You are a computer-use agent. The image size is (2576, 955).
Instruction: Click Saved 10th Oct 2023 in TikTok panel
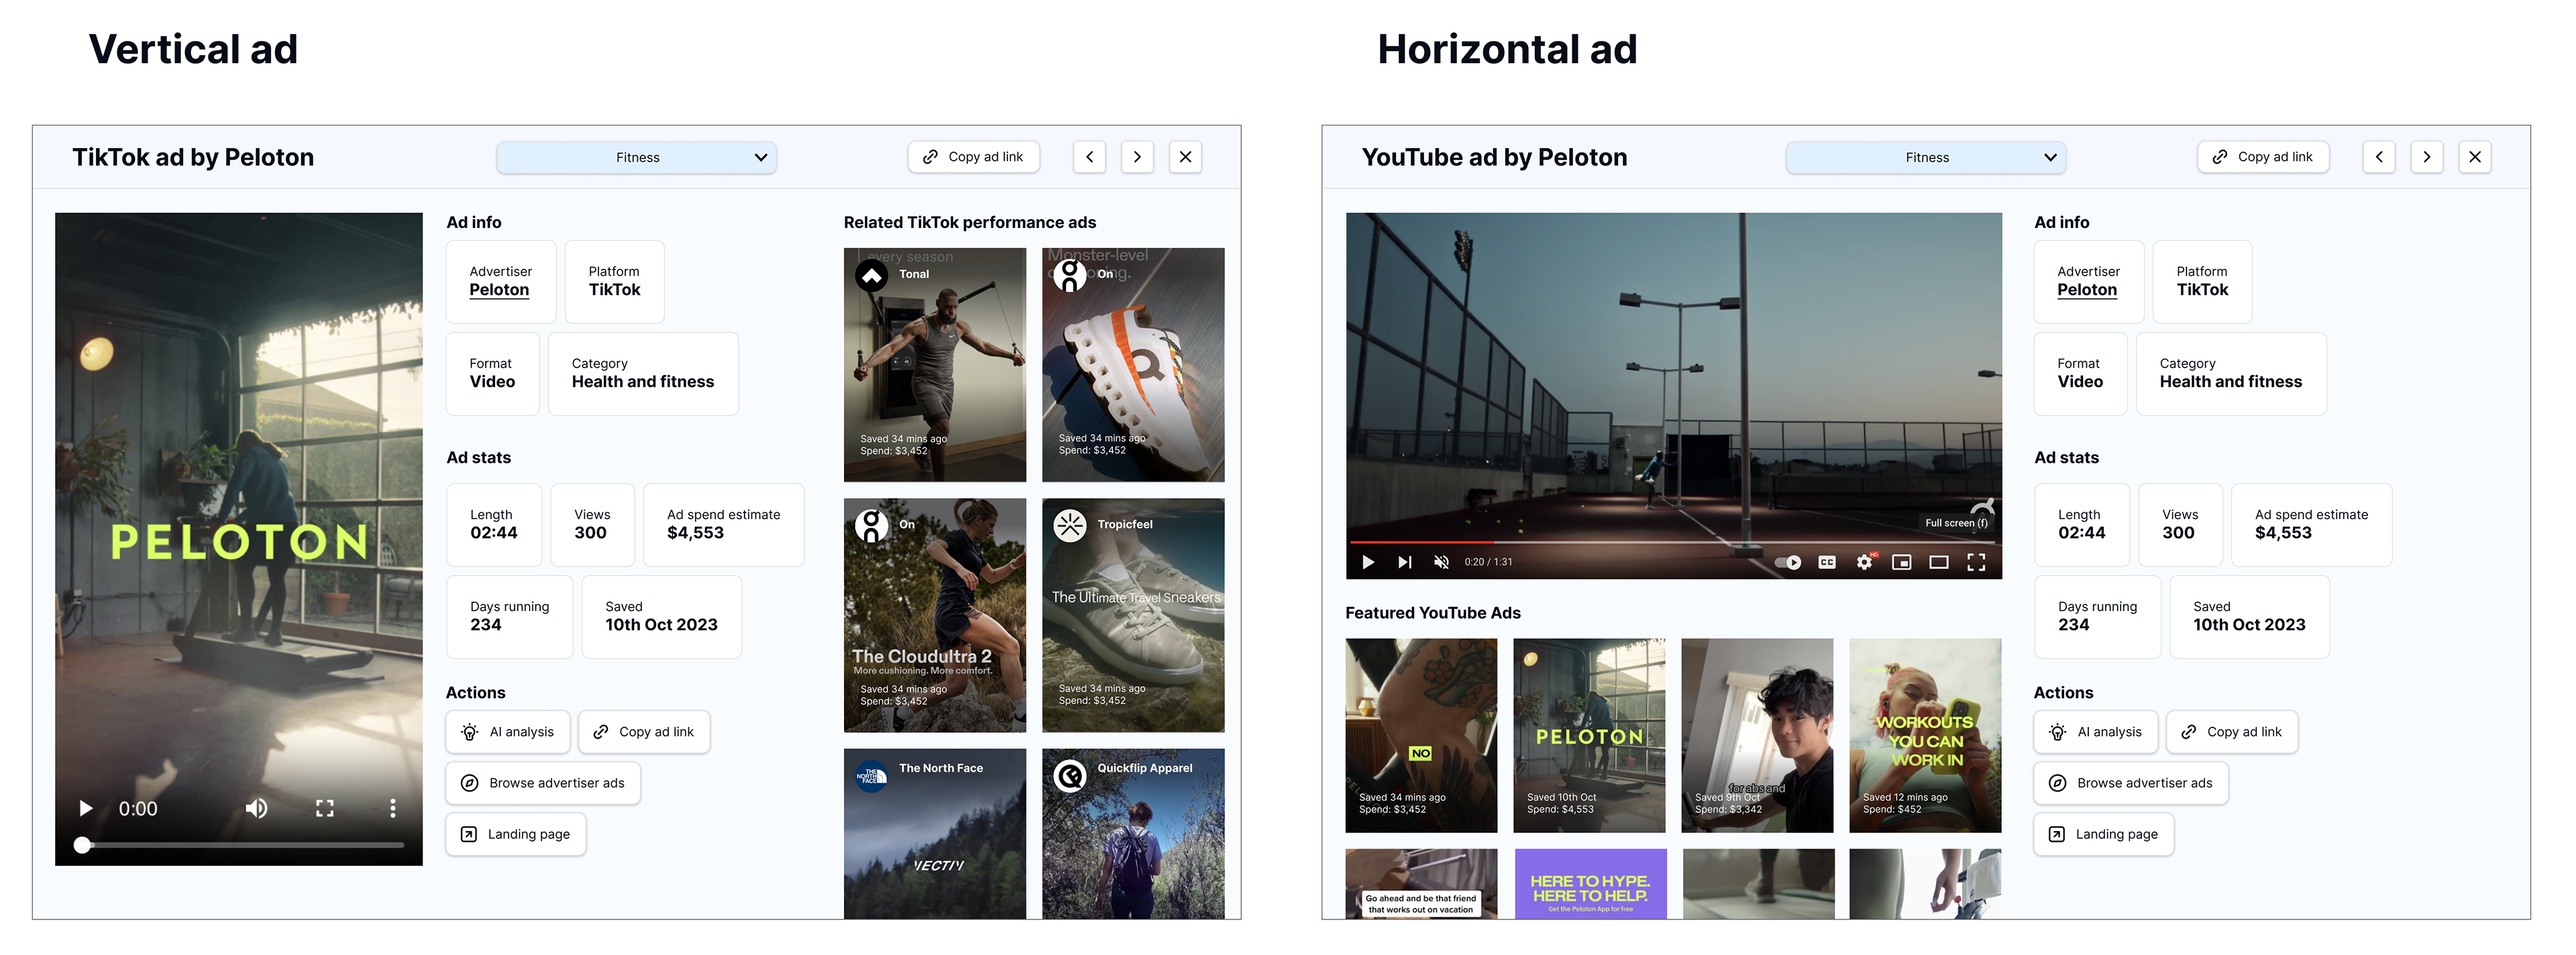pyautogui.click(x=662, y=616)
